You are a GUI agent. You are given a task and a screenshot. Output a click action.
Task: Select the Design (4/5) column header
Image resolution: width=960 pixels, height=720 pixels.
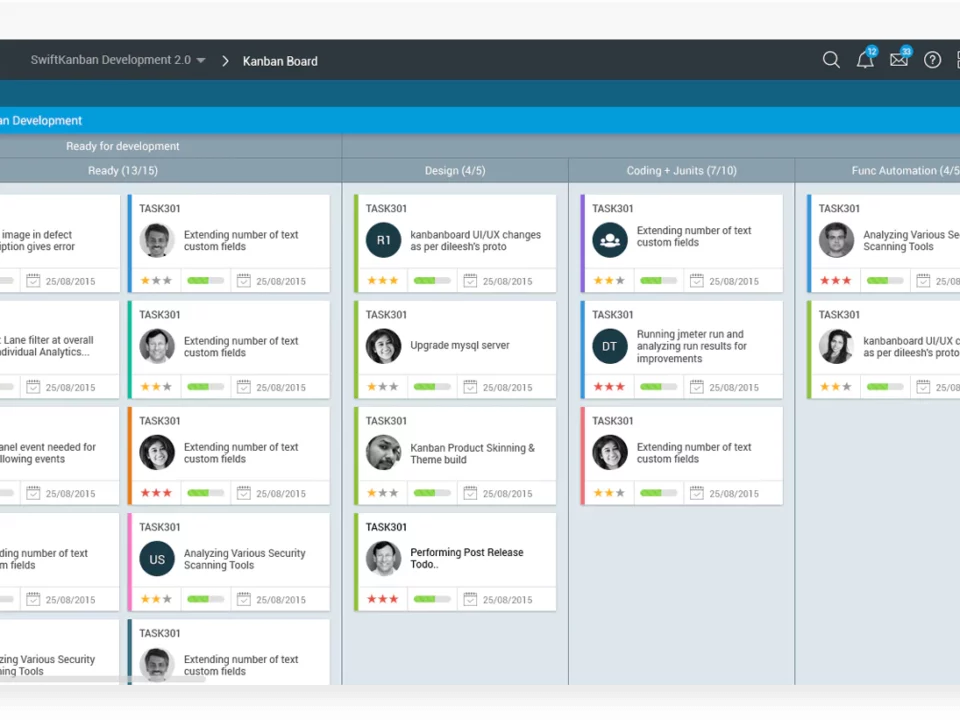(455, 171)
